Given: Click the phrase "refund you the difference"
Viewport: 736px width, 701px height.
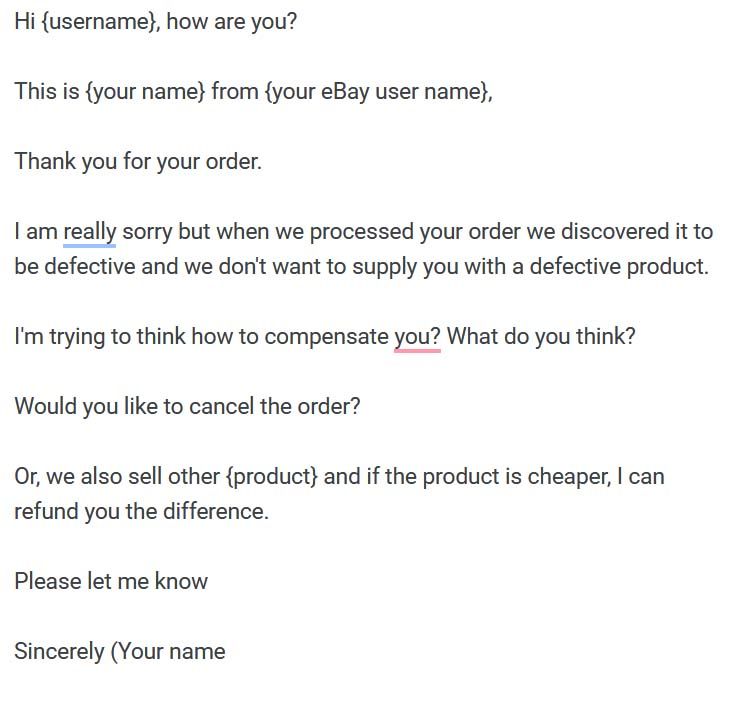Looking at the screenshot, I should (x=139, y=511).
